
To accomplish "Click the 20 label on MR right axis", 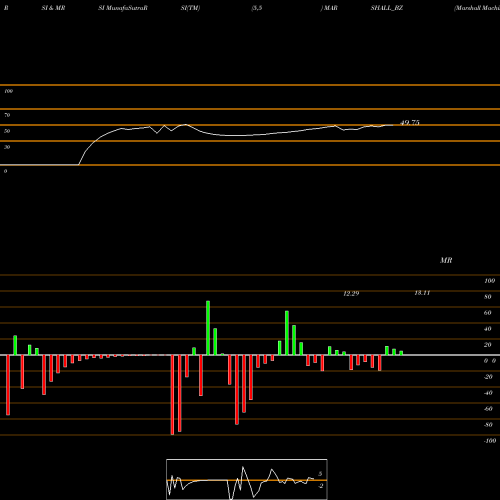I will click(488, 345).
